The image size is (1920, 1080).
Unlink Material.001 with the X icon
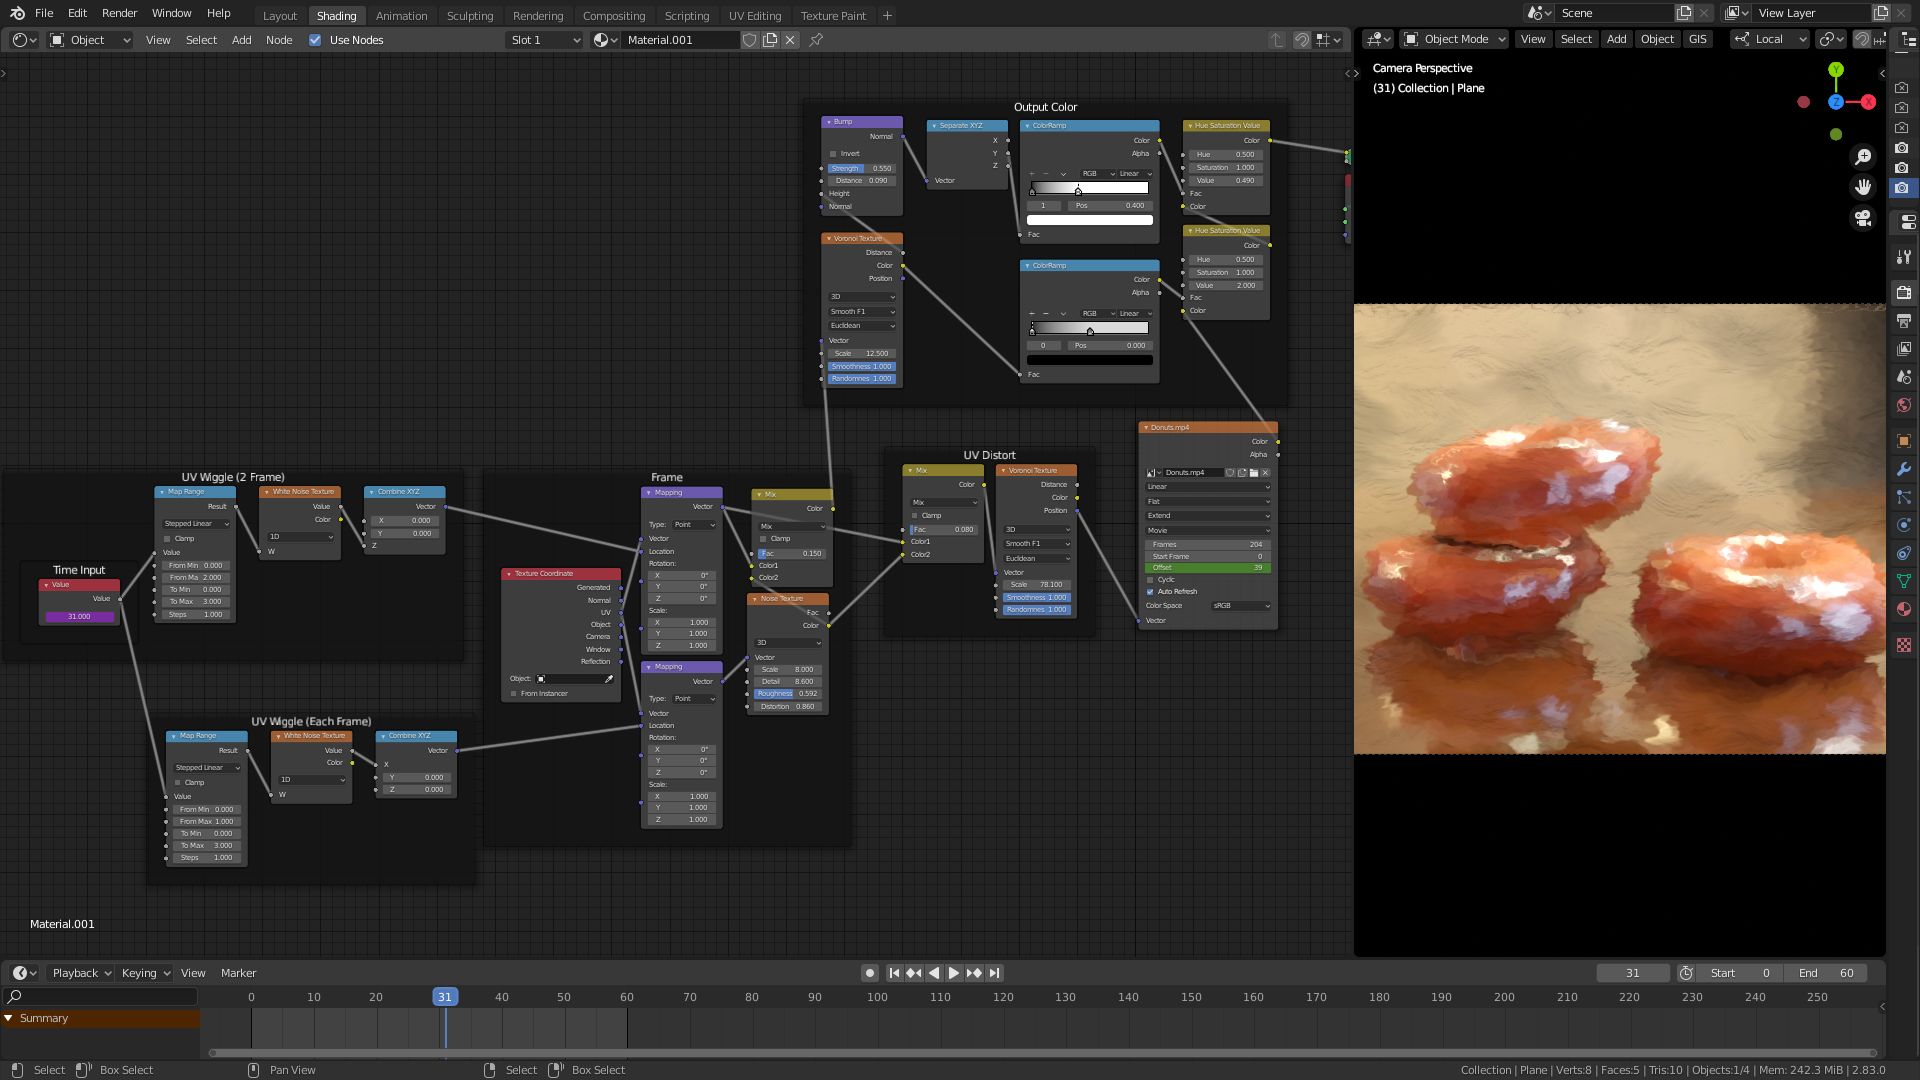[790, 40]
